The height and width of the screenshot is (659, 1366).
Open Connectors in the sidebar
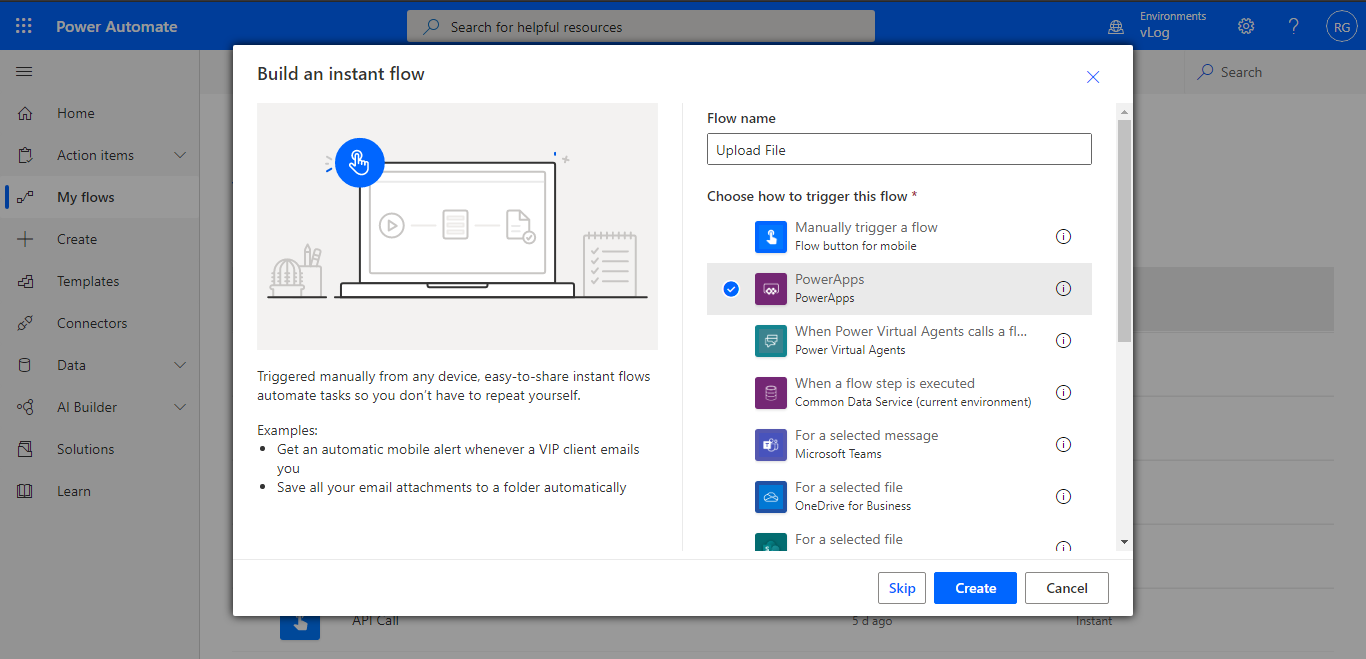[x=92, y=323]
